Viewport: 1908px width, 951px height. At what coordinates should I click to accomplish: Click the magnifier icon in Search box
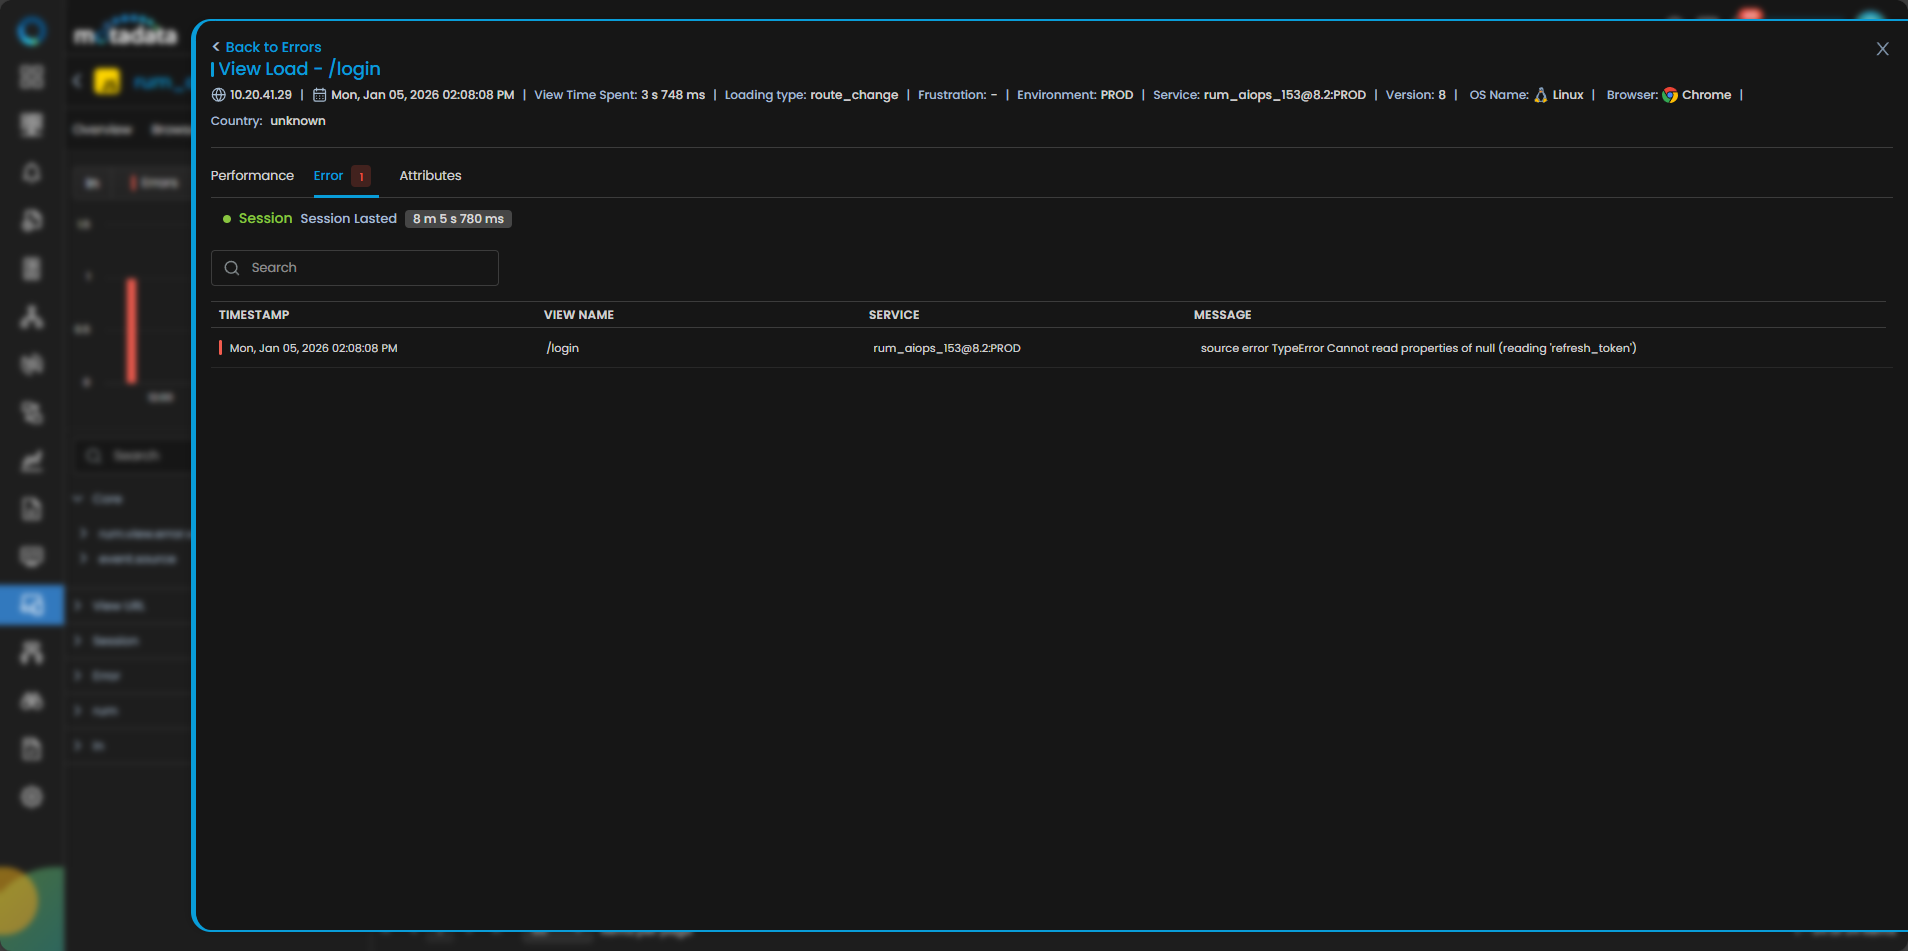tap(232, 268)
